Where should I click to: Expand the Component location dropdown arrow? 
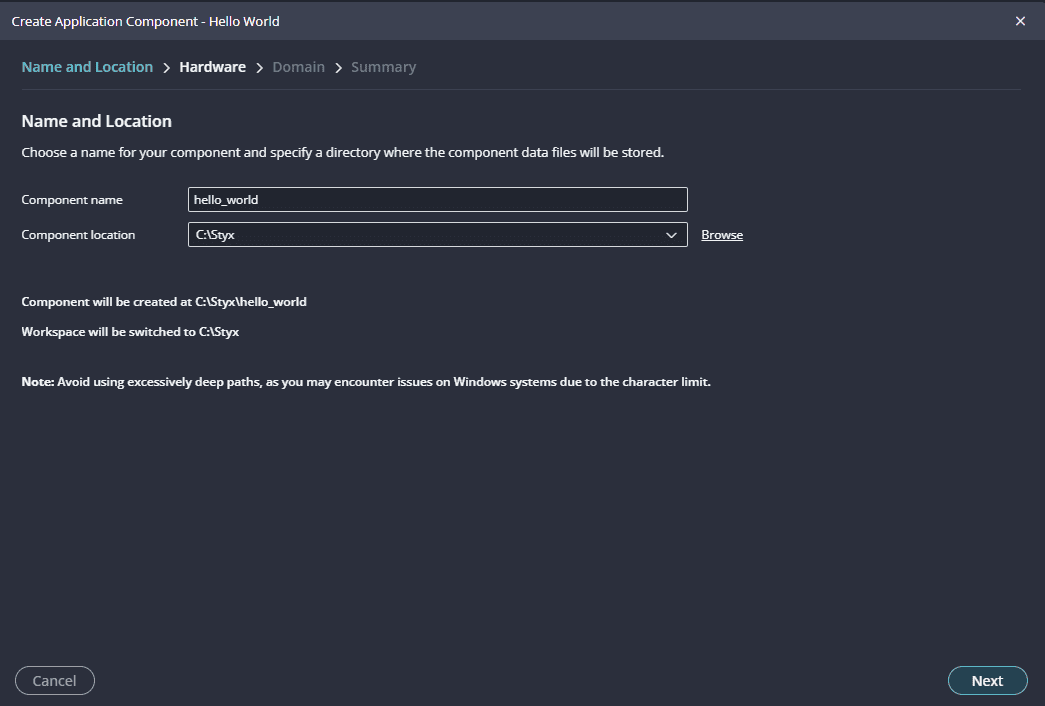(x=671, y=235)
